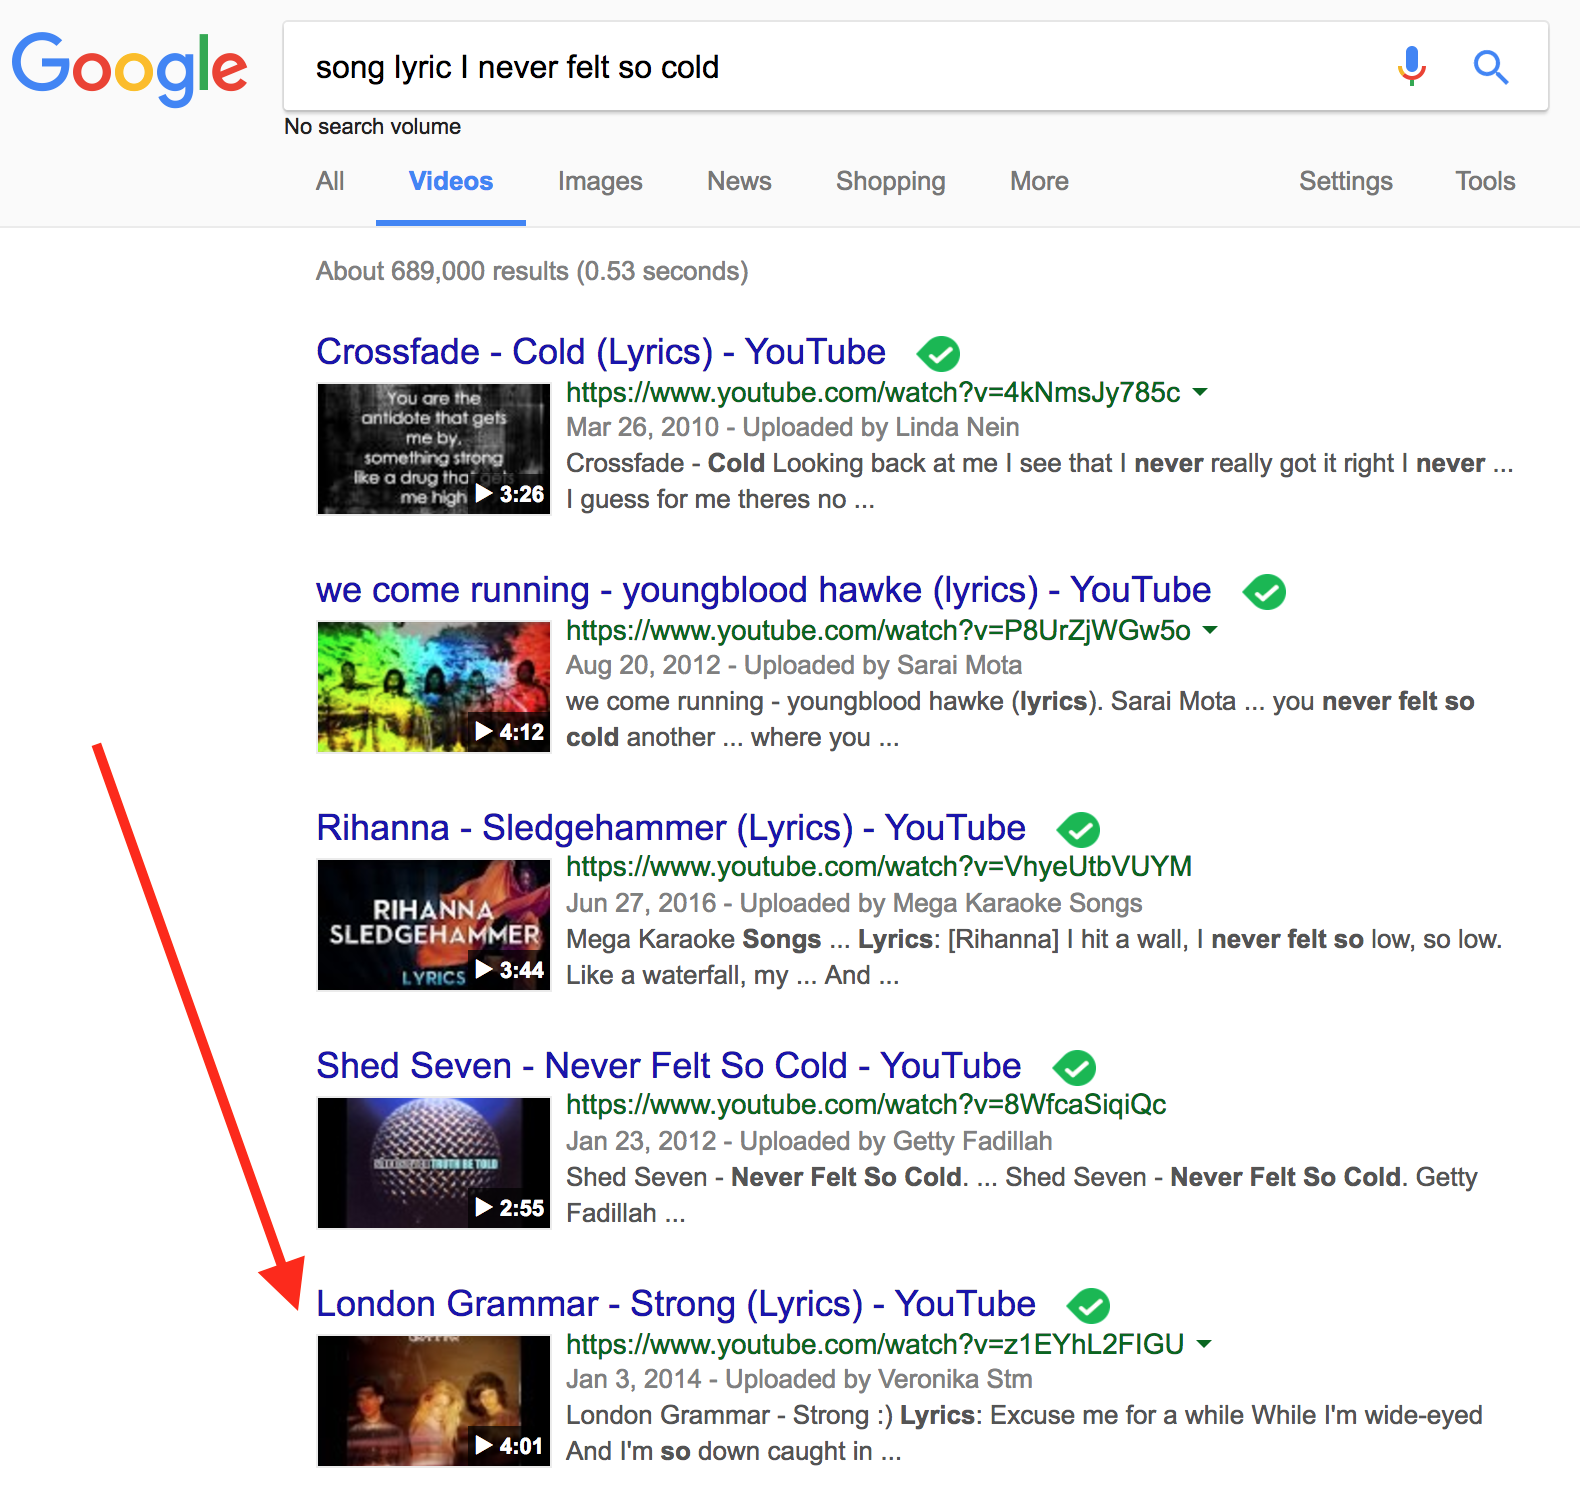Click the blue magnifier search button
Image resolution: width=1580 pixels, height=1508 pixels.
1491,67
